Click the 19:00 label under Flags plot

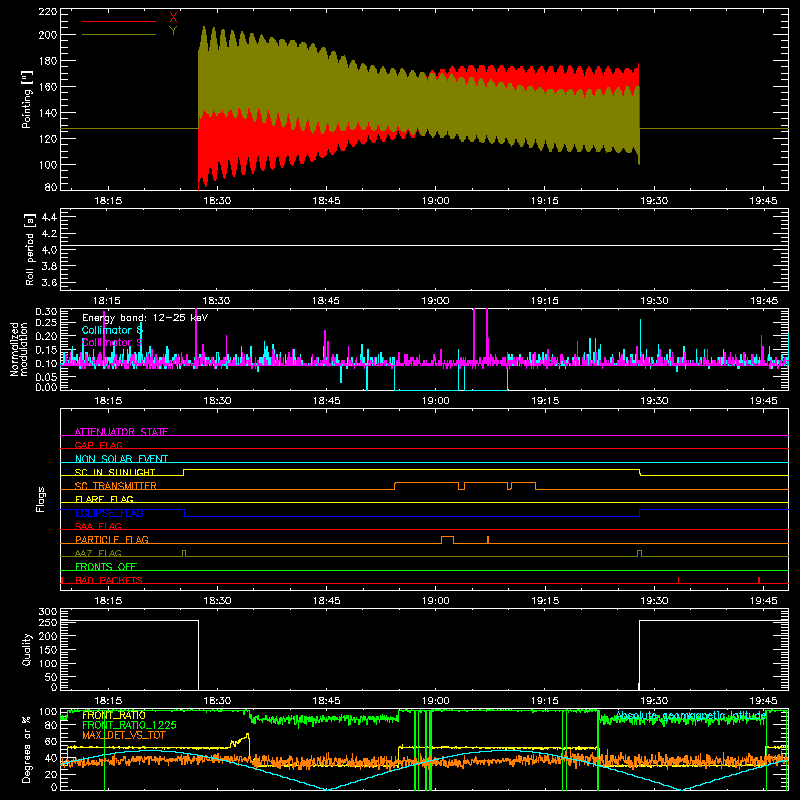pos(436,601)
